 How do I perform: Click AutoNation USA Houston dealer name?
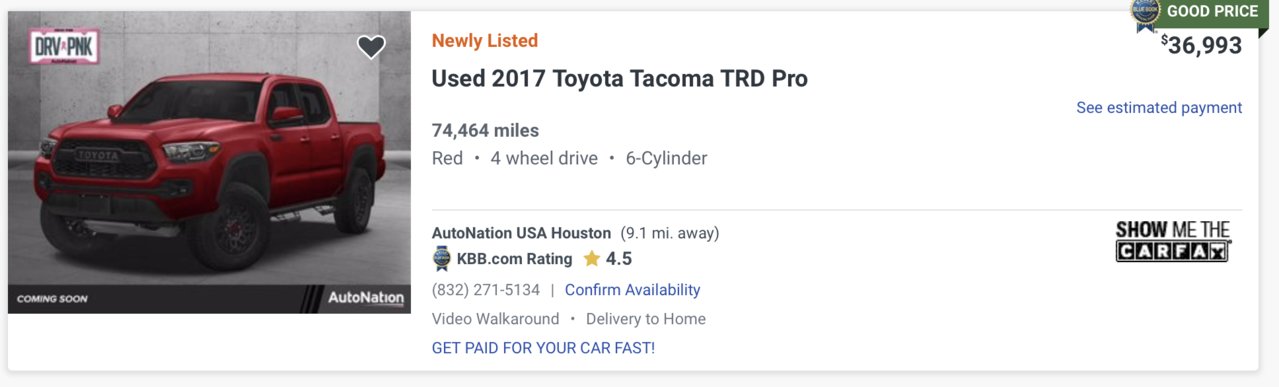(x=522, y=233)
